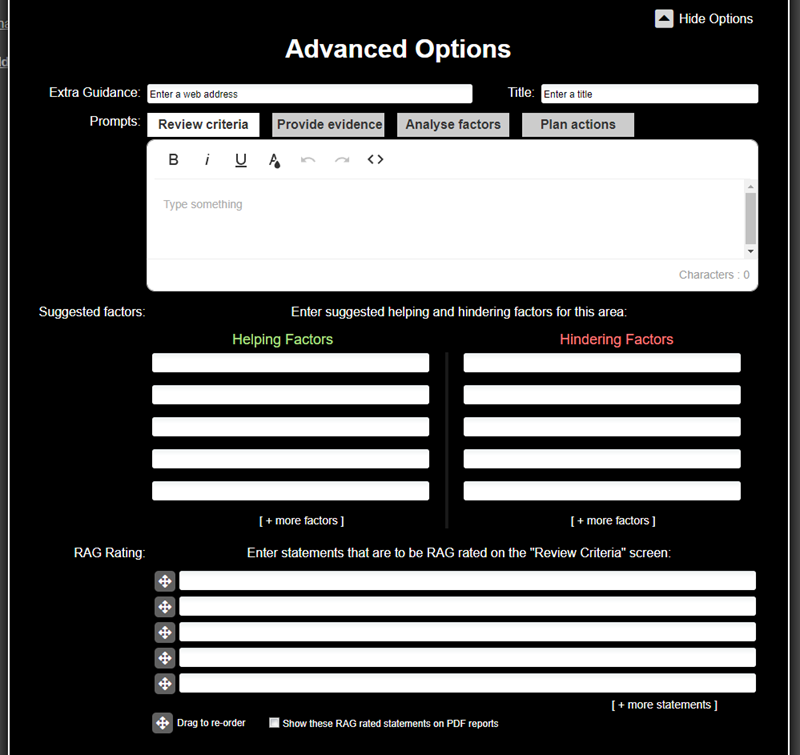Focus the third Helping Factors input
800x755 pixels.
click(x=290, y=427)
